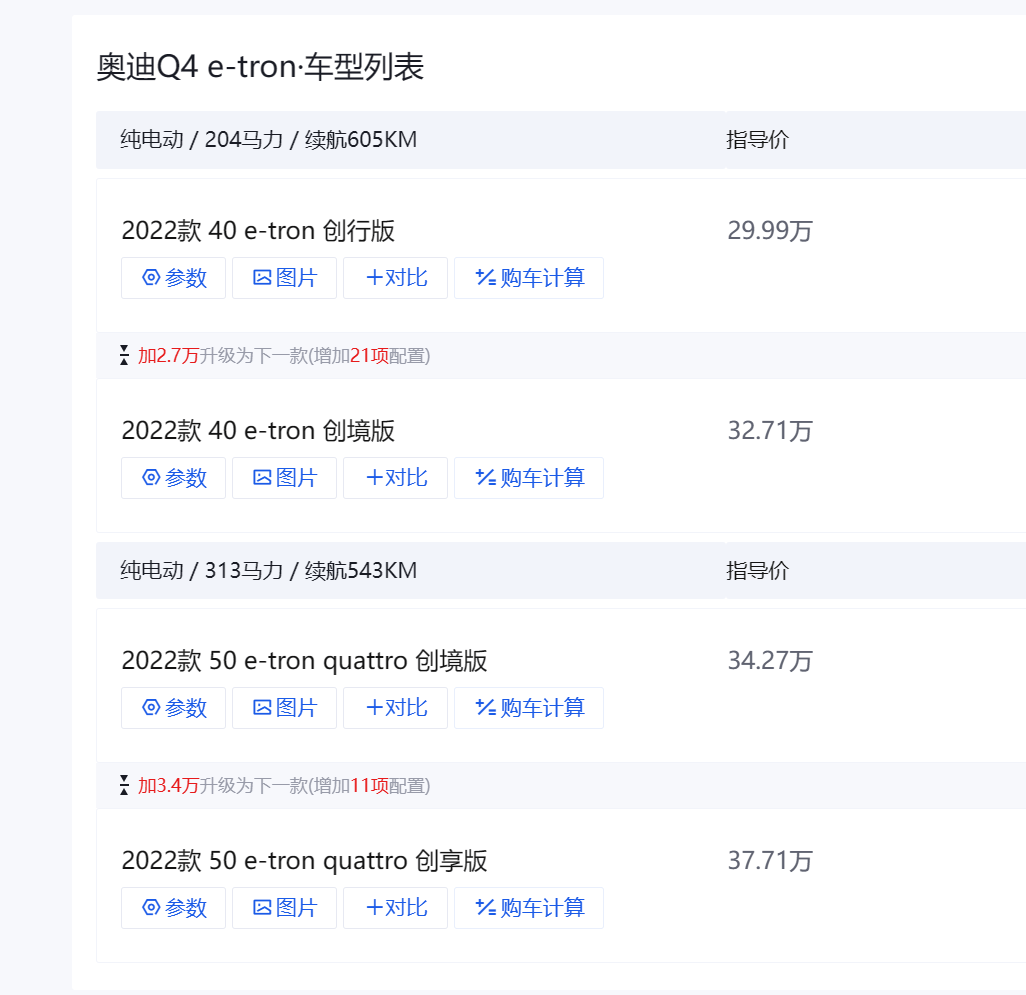This screenshot has width=1026, height=995.
Task: View 图片 of 50 e-tron quattro 创境版
Action: coord(285,708)
